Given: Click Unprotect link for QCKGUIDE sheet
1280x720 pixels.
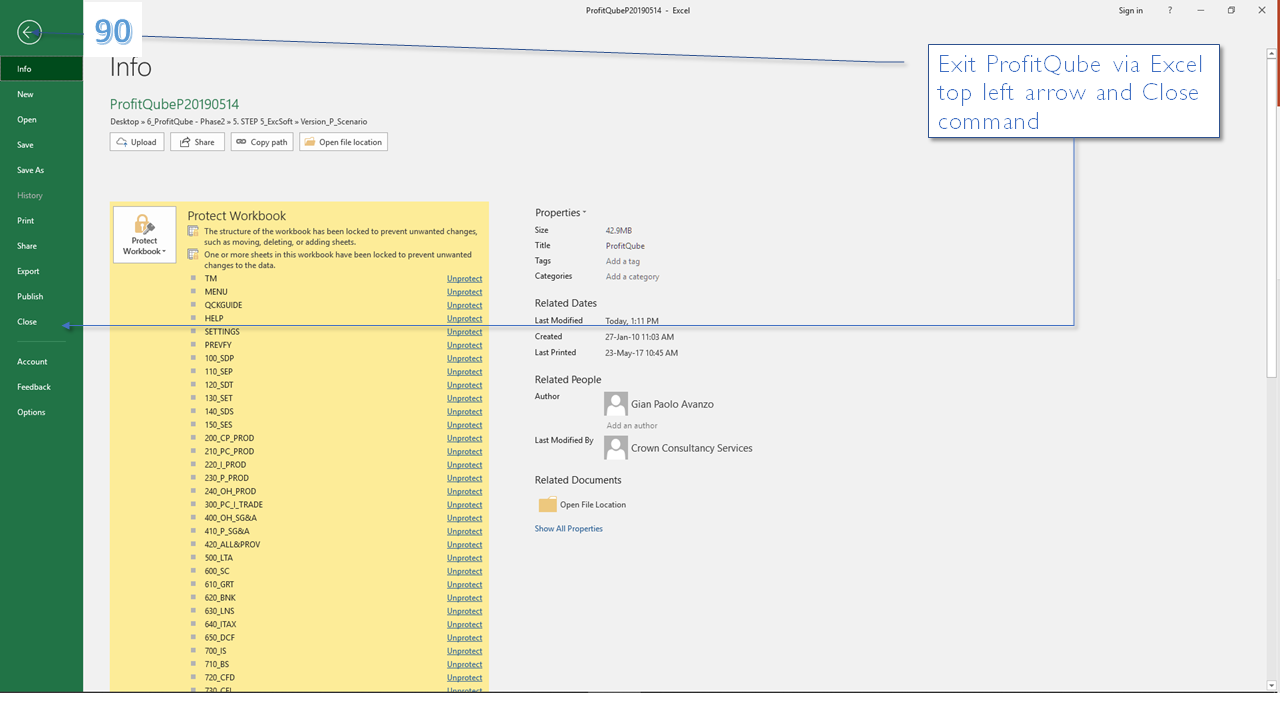Looking at the screenshot, I should click(x=464, y=305).
